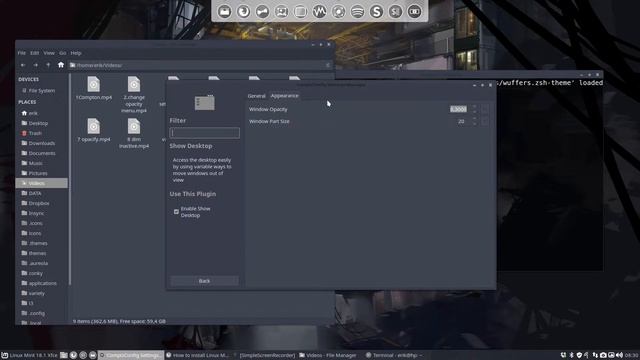Image resolution: width=640 pixels, height=360 pixels.
Task: Open the Dropbox sidebar entry
Action: 35,203
